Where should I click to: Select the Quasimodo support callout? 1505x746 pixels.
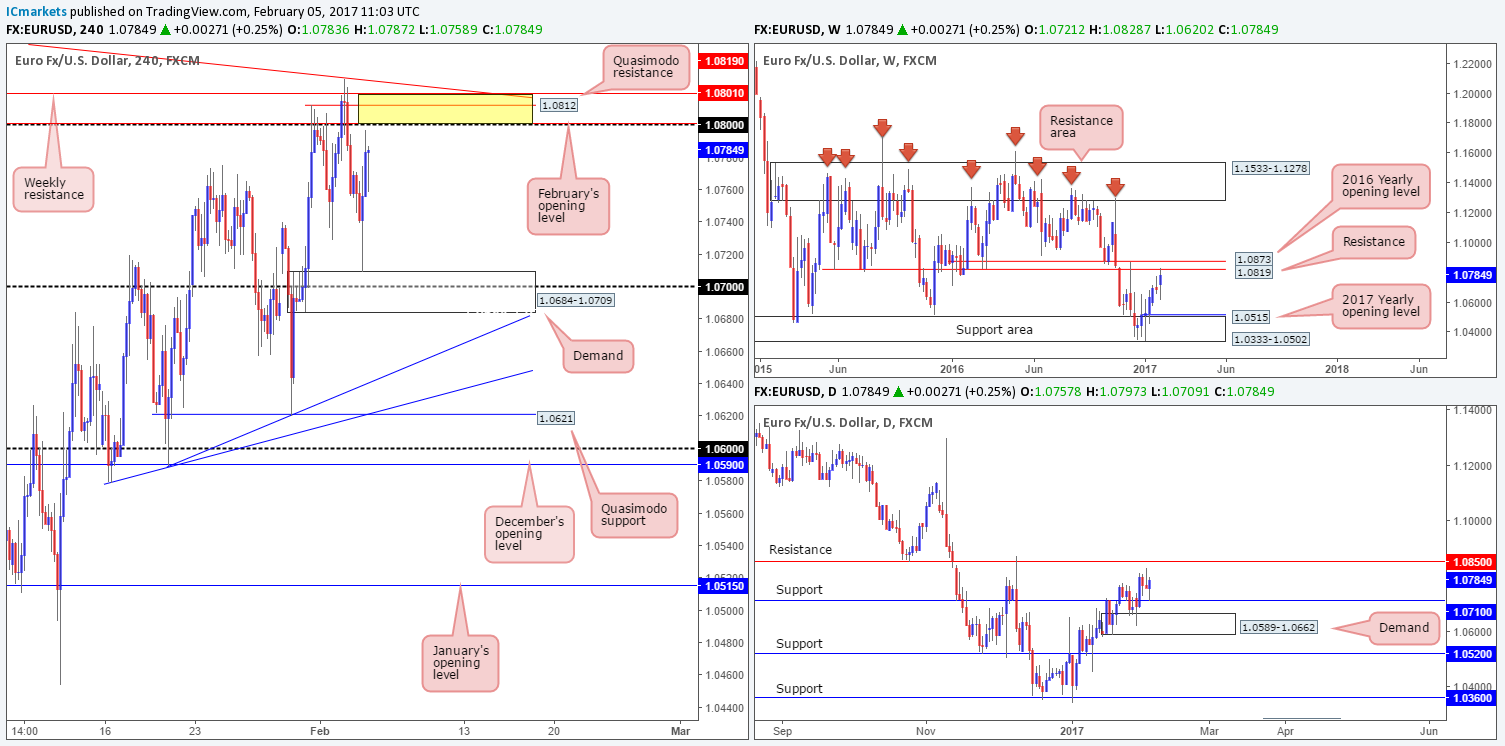pos(634,513)
